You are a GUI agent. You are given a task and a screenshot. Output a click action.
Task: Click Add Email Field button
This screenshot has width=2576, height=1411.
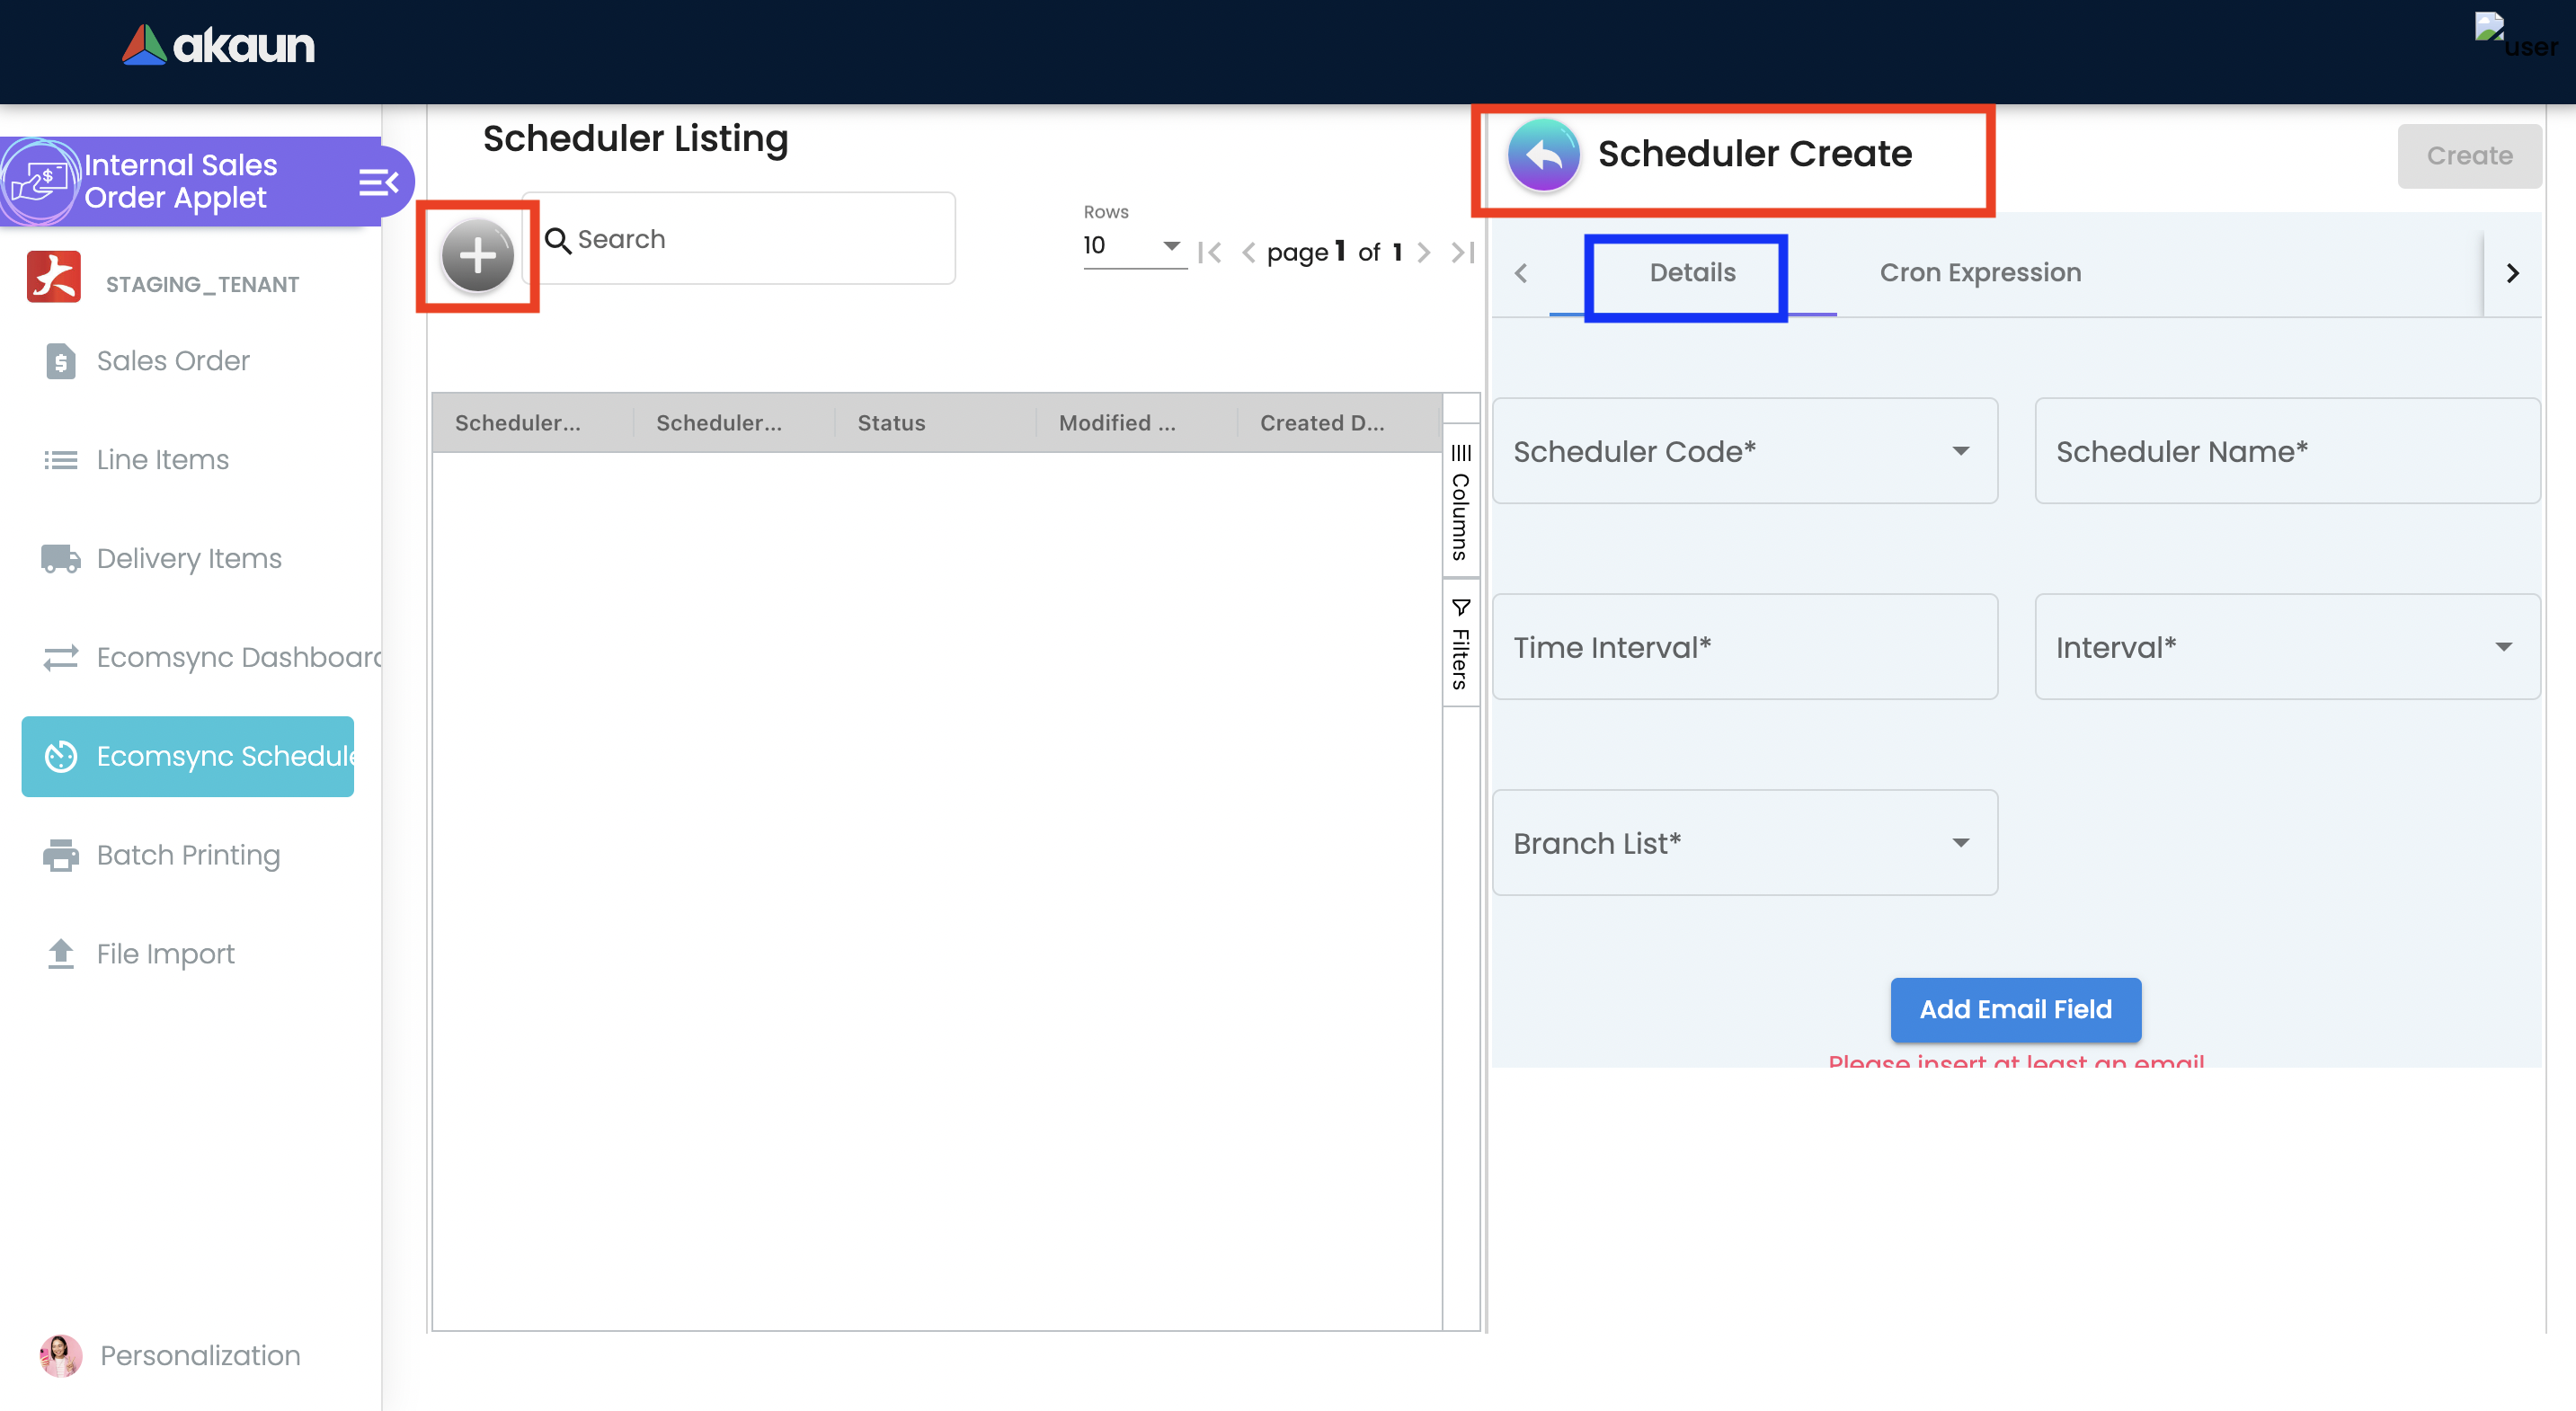point(2014,1009)
